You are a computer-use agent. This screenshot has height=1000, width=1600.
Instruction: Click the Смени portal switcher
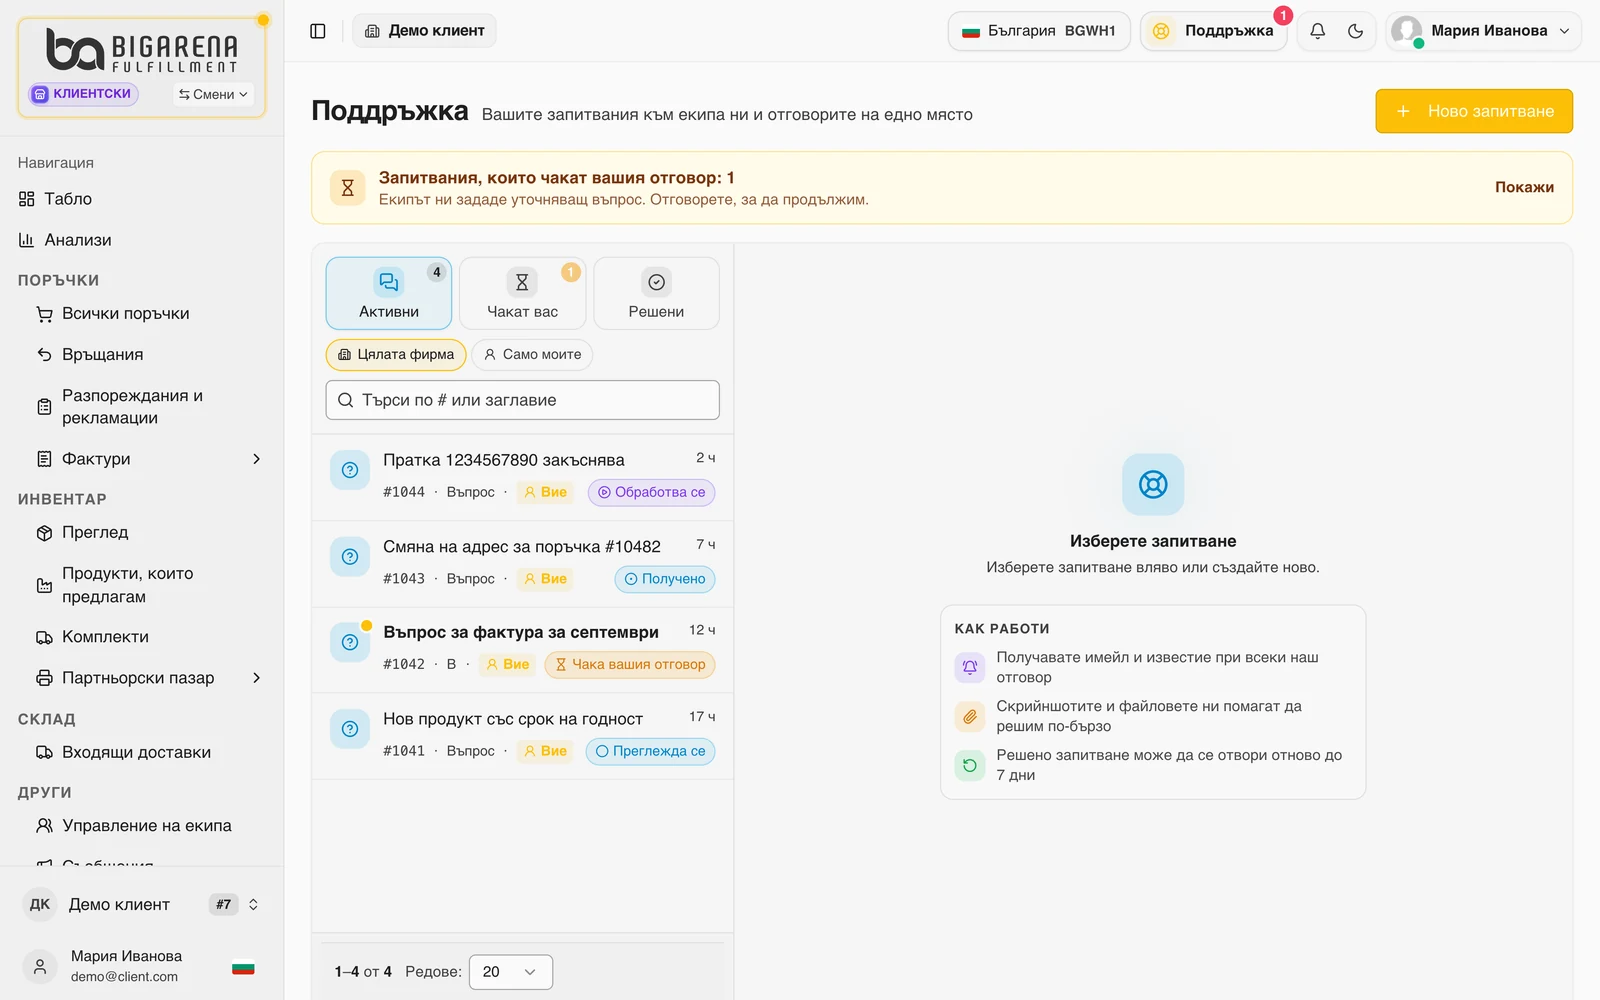coord(213,94)
